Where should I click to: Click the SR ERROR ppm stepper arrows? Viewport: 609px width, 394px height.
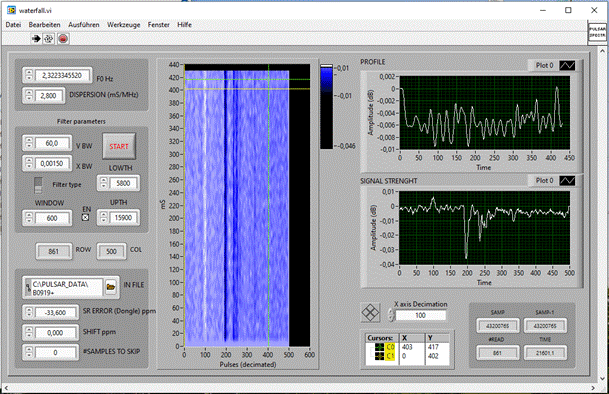(x=29, y=312)
